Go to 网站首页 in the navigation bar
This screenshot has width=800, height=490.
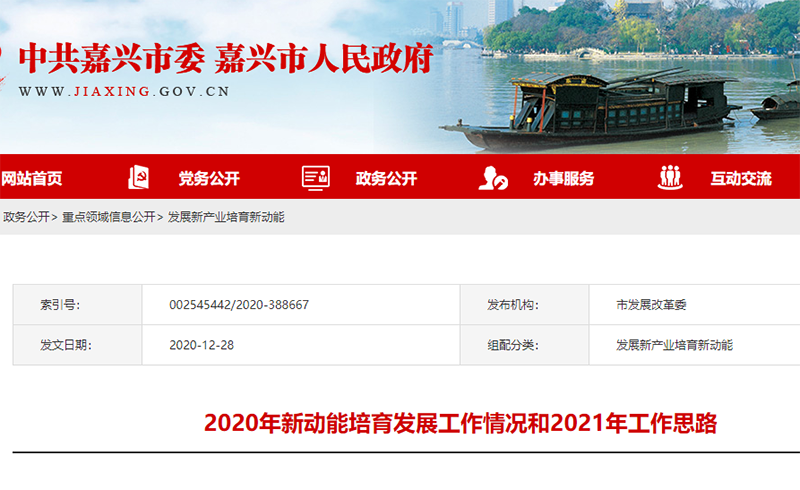[31, 179]
